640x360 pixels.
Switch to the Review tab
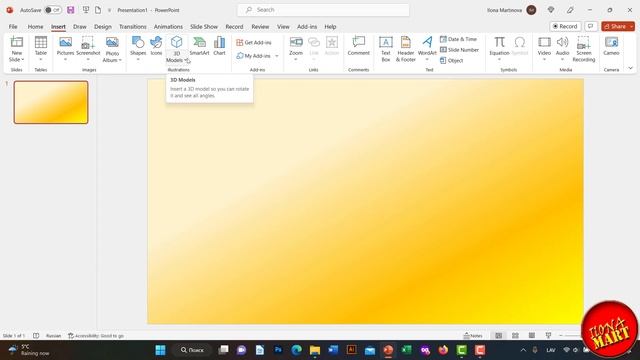point(260,27)
